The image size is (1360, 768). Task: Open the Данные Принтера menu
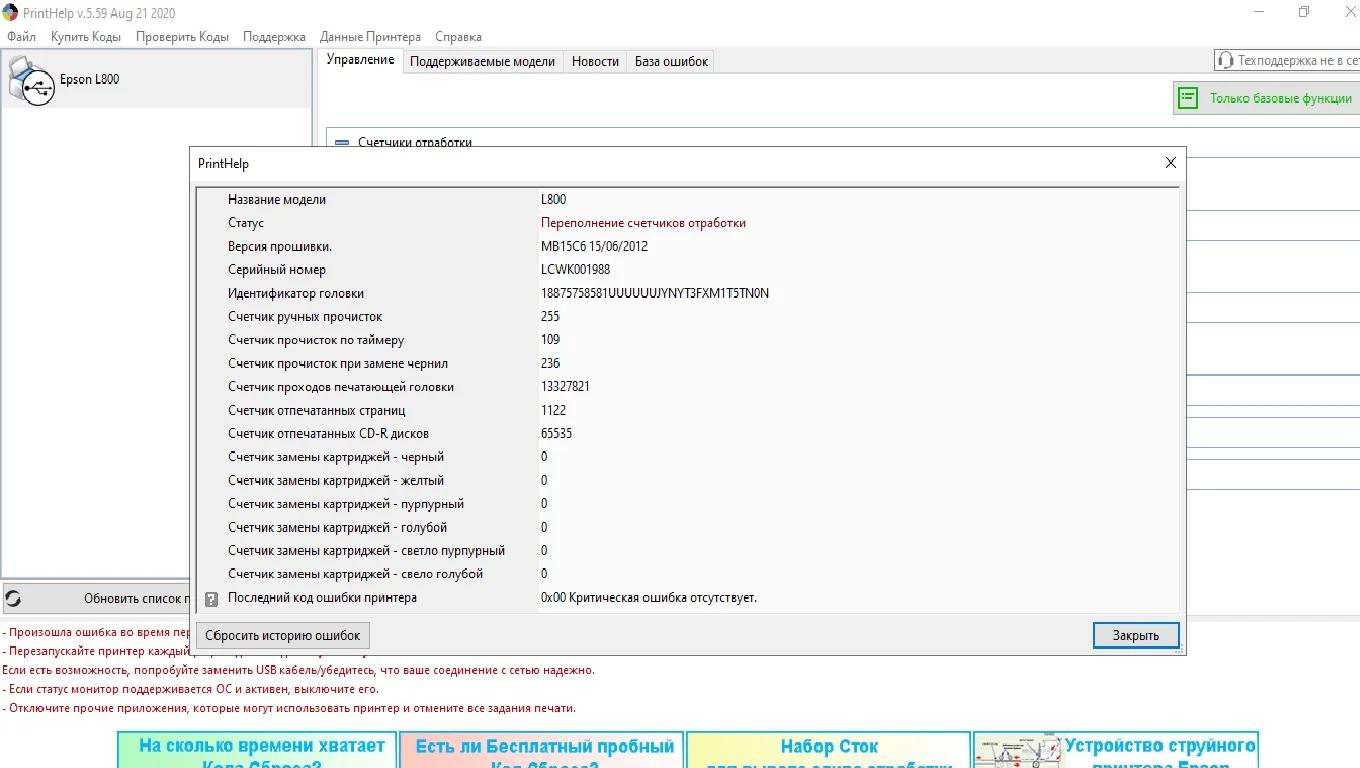(370, 37)
